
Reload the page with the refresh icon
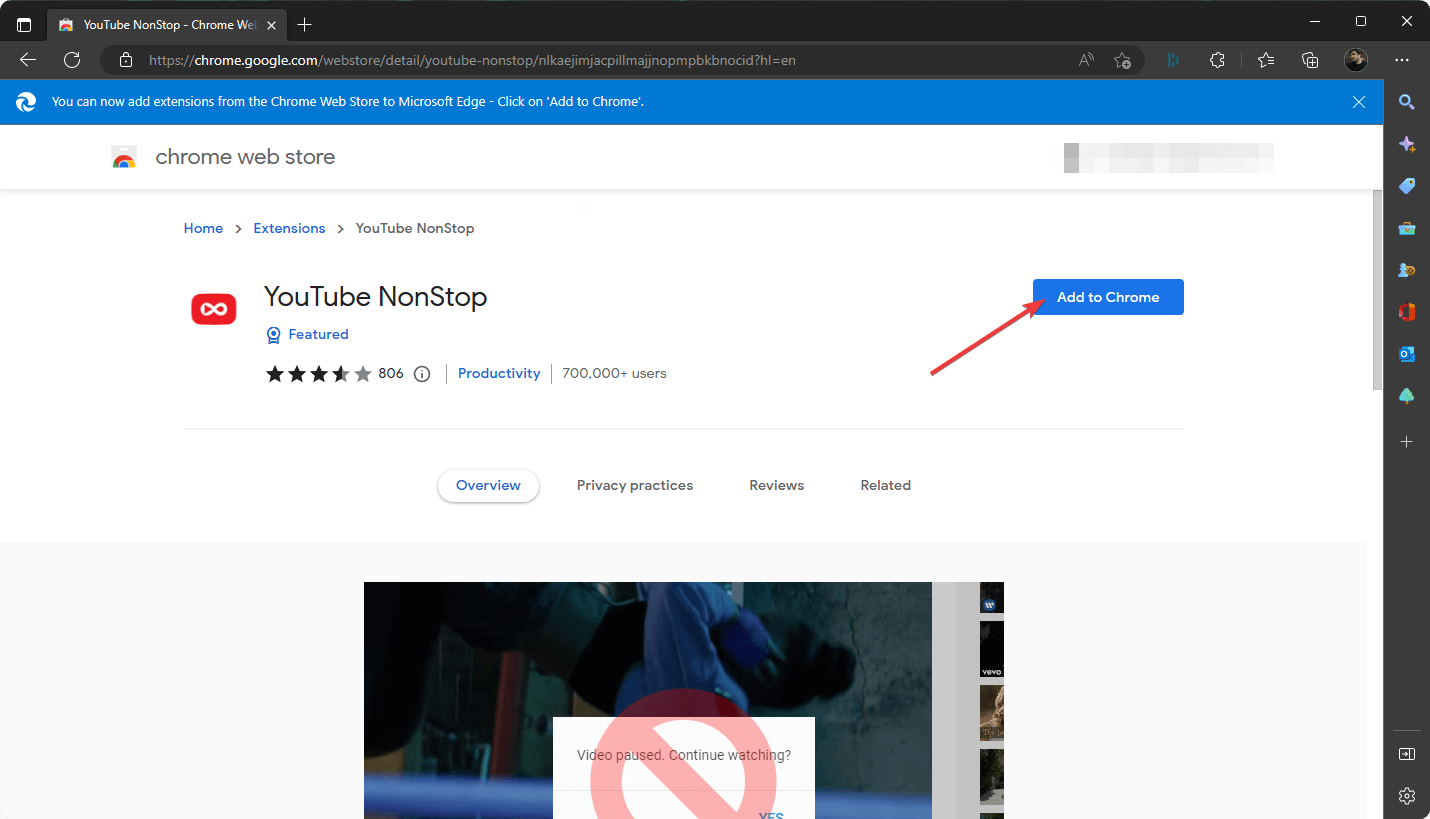tap(72, 60)
